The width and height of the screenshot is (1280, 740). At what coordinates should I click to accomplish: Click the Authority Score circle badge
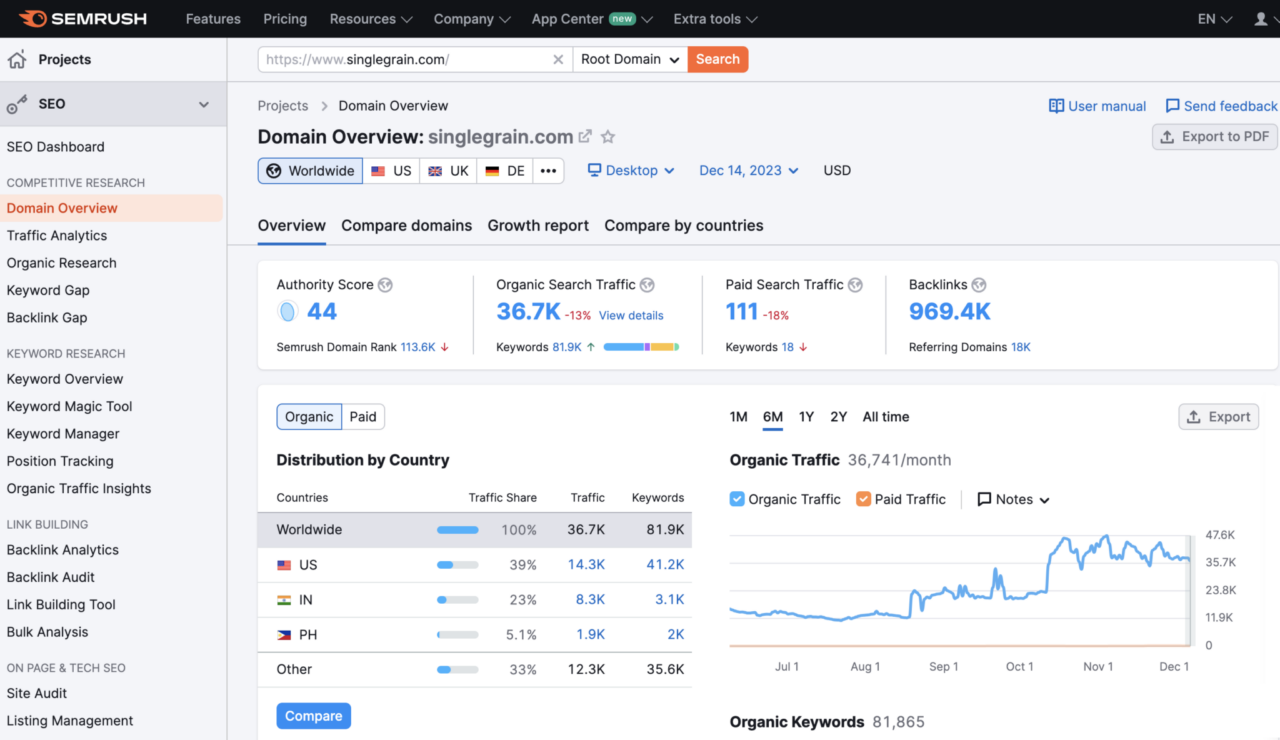point(288,312)
